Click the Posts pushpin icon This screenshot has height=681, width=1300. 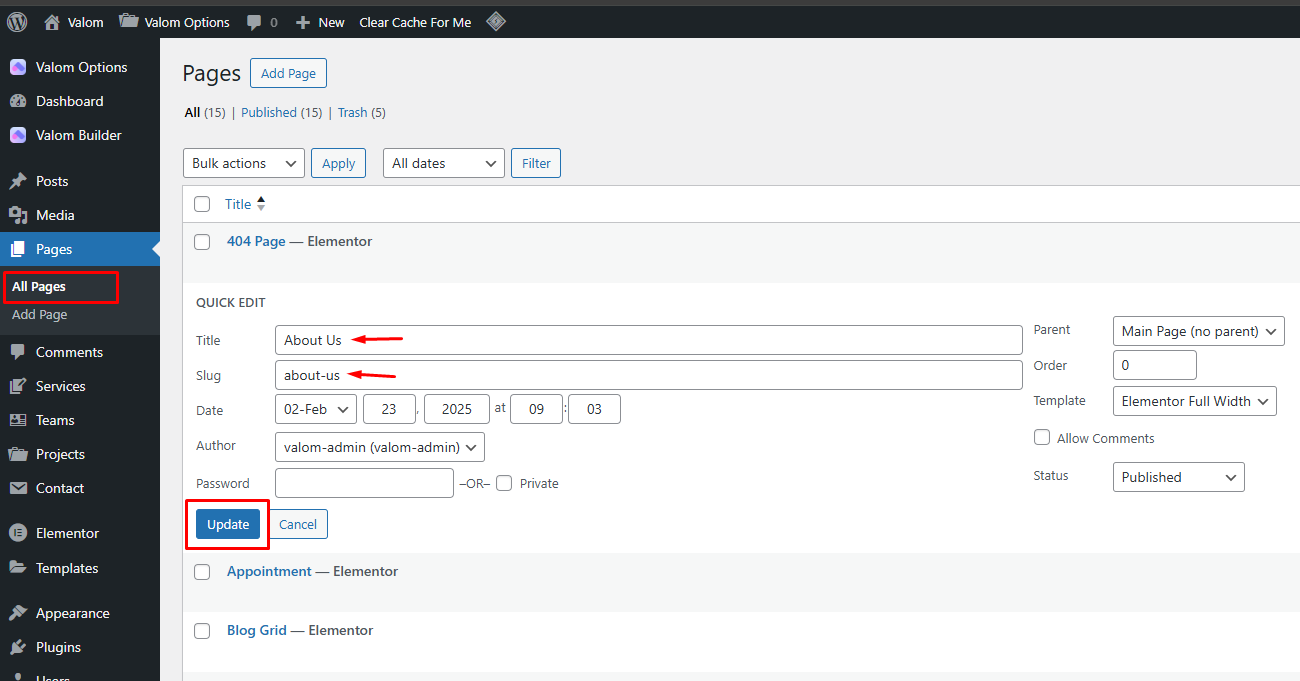point(18,181)
